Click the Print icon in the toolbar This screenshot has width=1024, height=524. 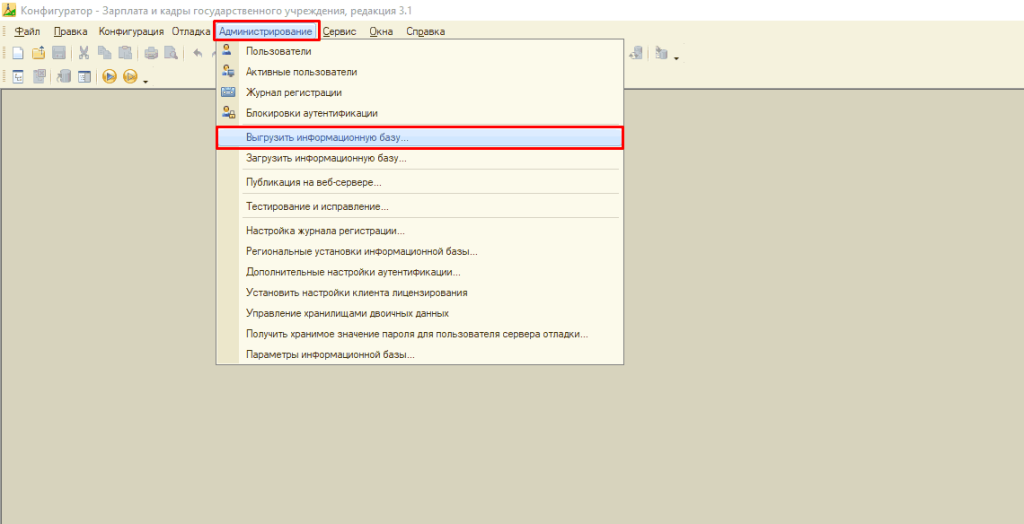152,54
